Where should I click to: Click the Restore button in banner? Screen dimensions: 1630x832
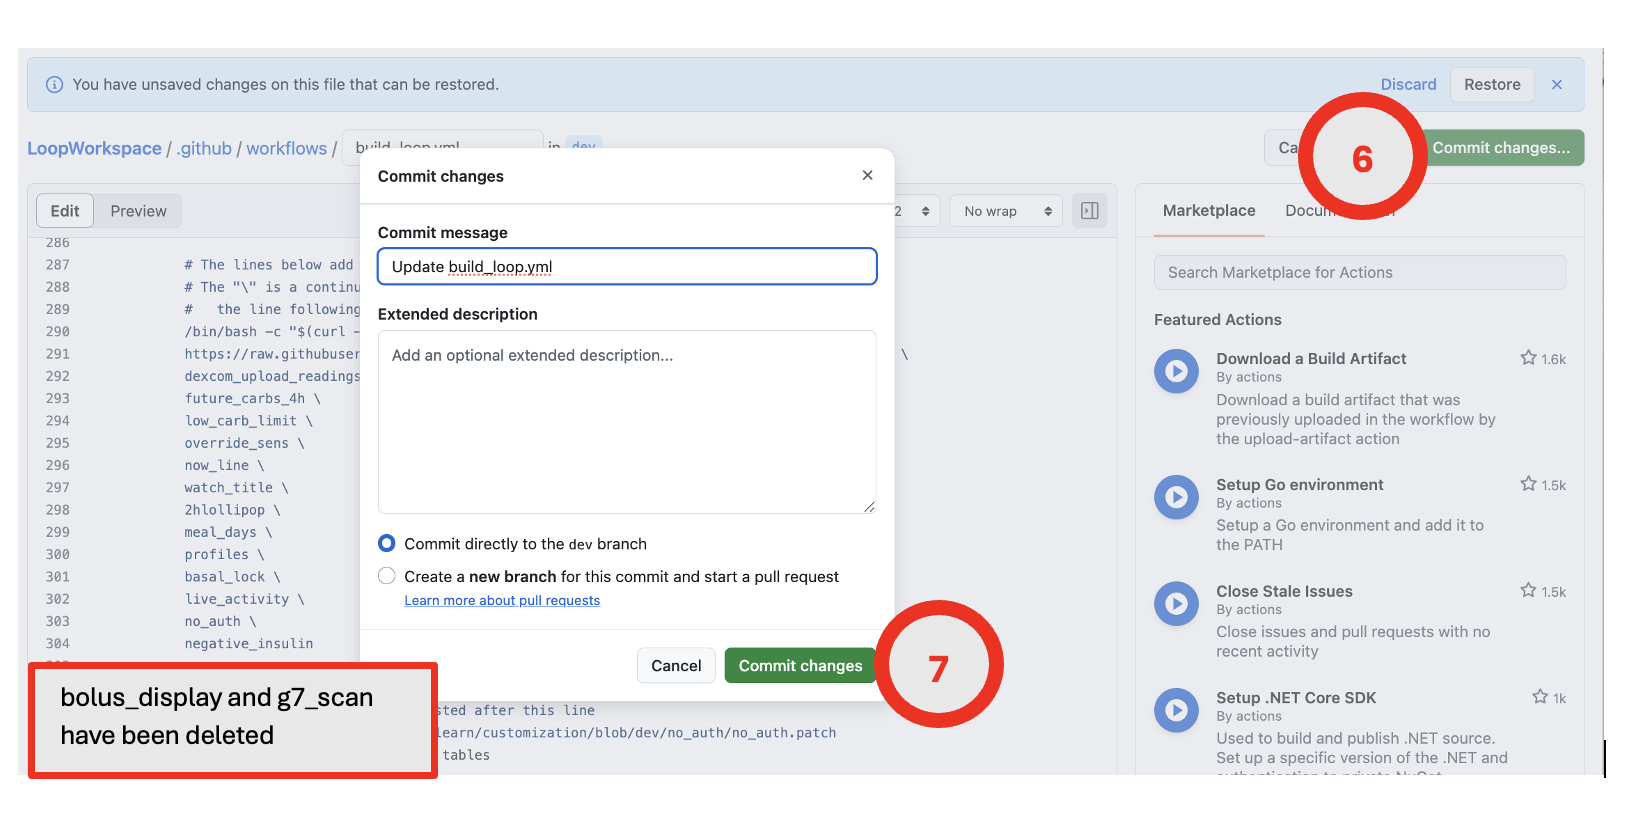(1491, 85)
